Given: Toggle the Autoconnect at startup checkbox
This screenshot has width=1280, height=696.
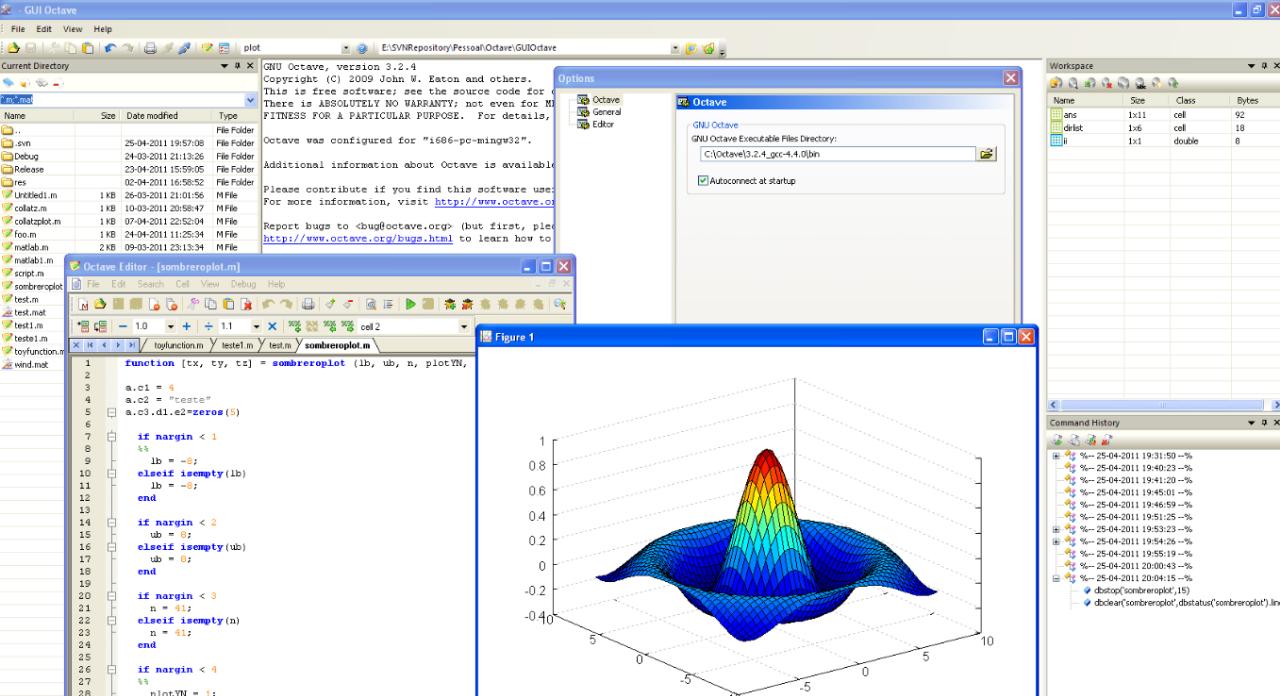Looking at the screenshot, I should [703, 181].
